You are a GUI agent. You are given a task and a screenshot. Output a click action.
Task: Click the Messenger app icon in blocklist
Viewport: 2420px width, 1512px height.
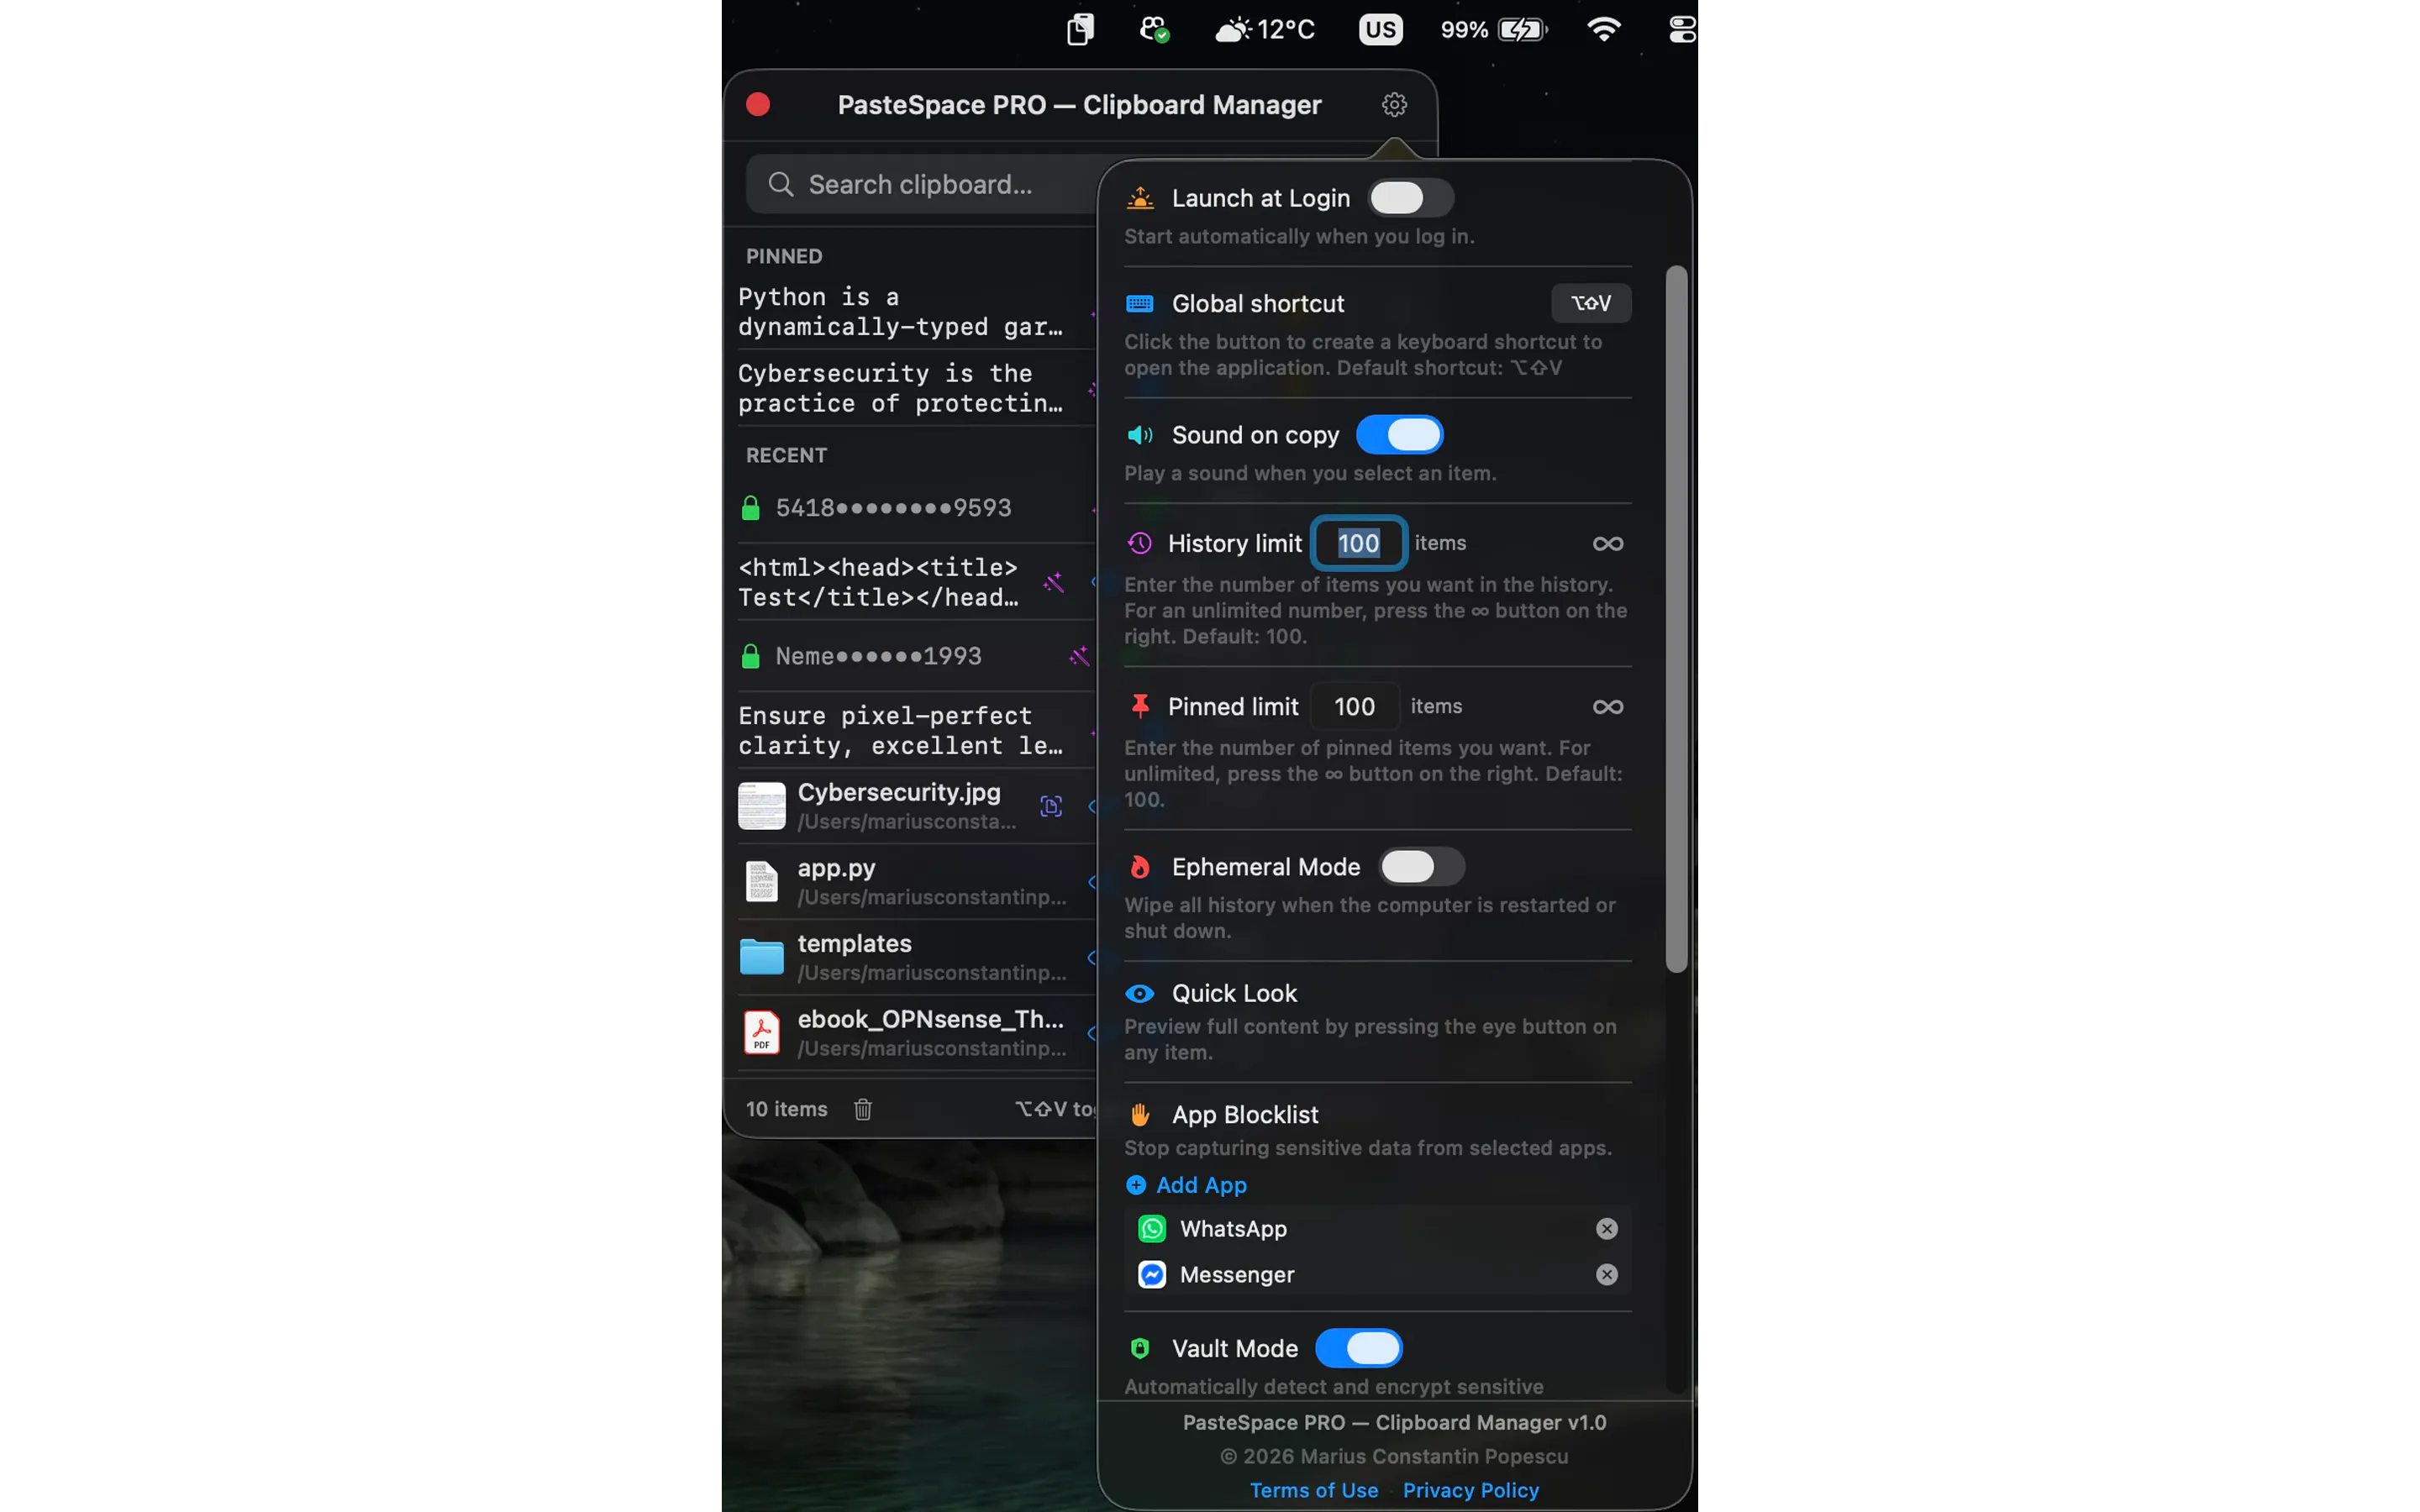[1152, 1275]
